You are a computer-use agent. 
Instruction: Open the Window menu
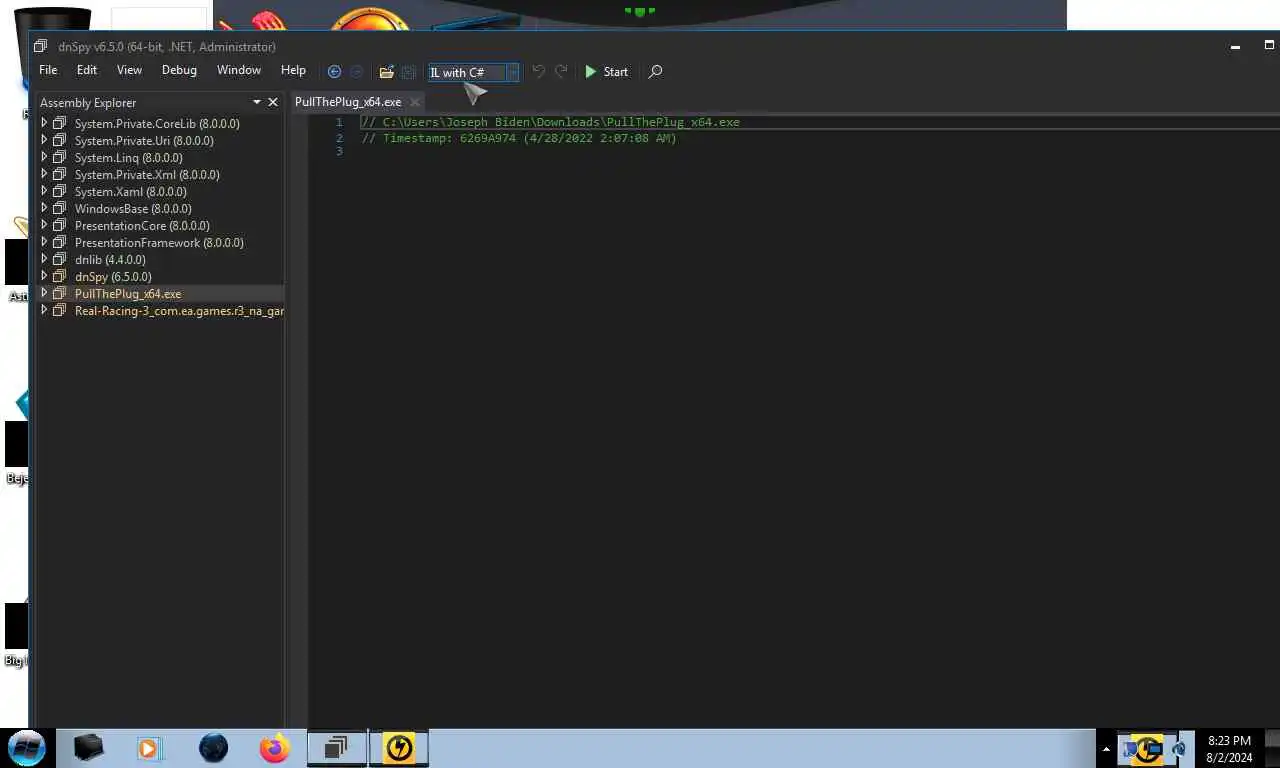pyautogui.click(x=239, y=70)
